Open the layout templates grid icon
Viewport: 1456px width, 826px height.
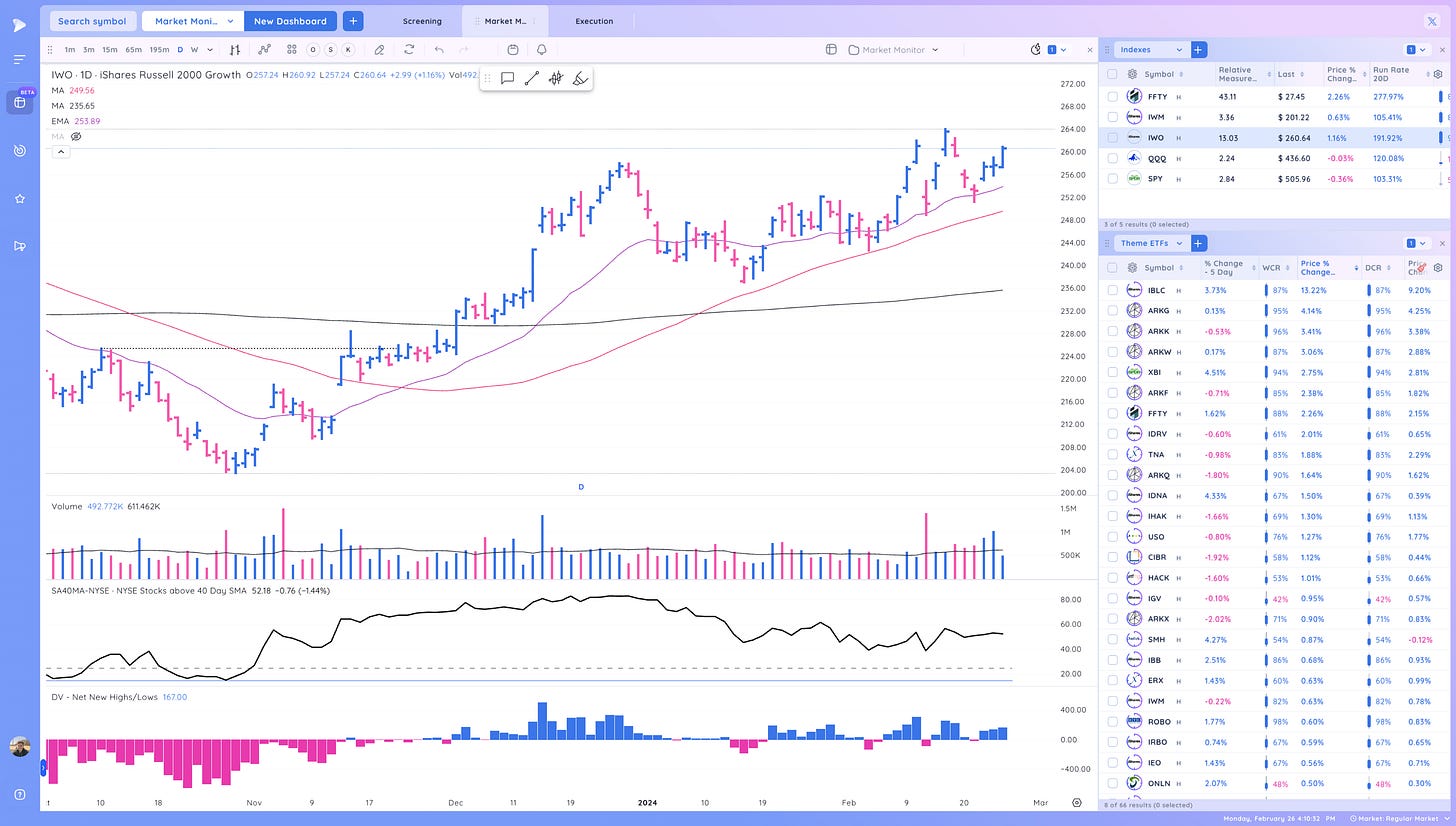[292, 49]
